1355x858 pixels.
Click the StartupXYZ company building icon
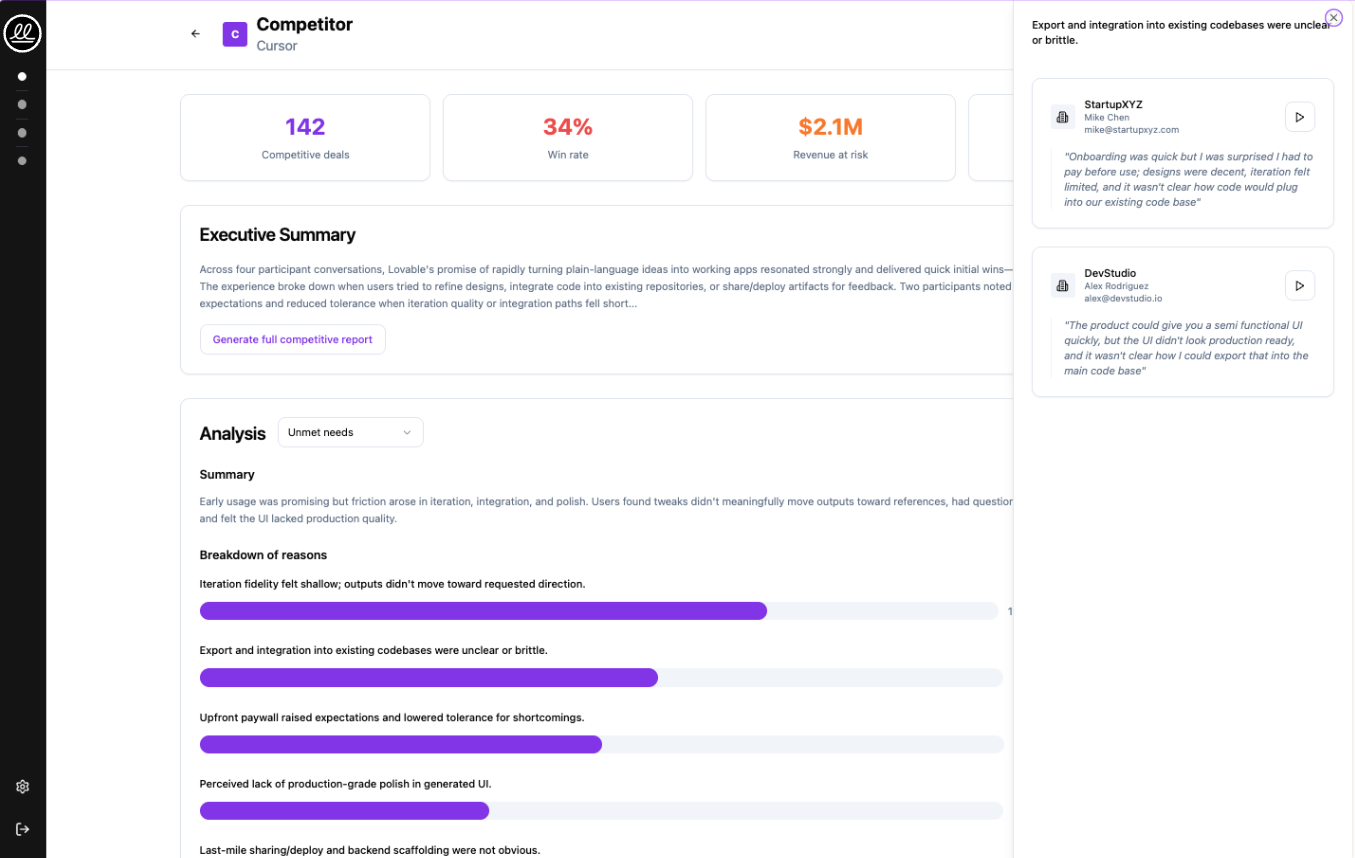pos(1062,116)
